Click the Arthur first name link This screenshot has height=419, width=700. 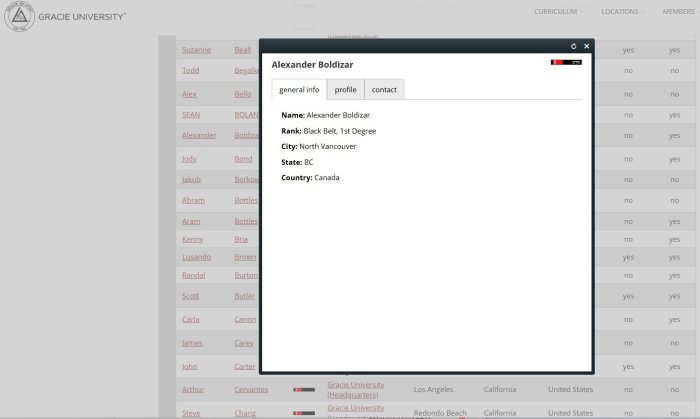tap(193, 390)
